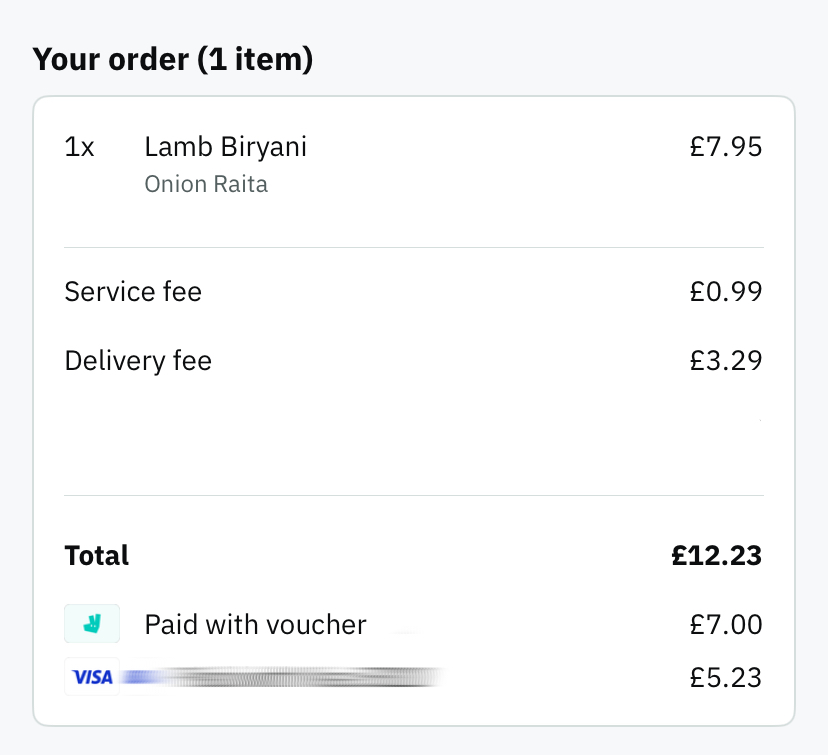Click the voucher amount £7.00

pyautogui.click(x=726, y=625)
